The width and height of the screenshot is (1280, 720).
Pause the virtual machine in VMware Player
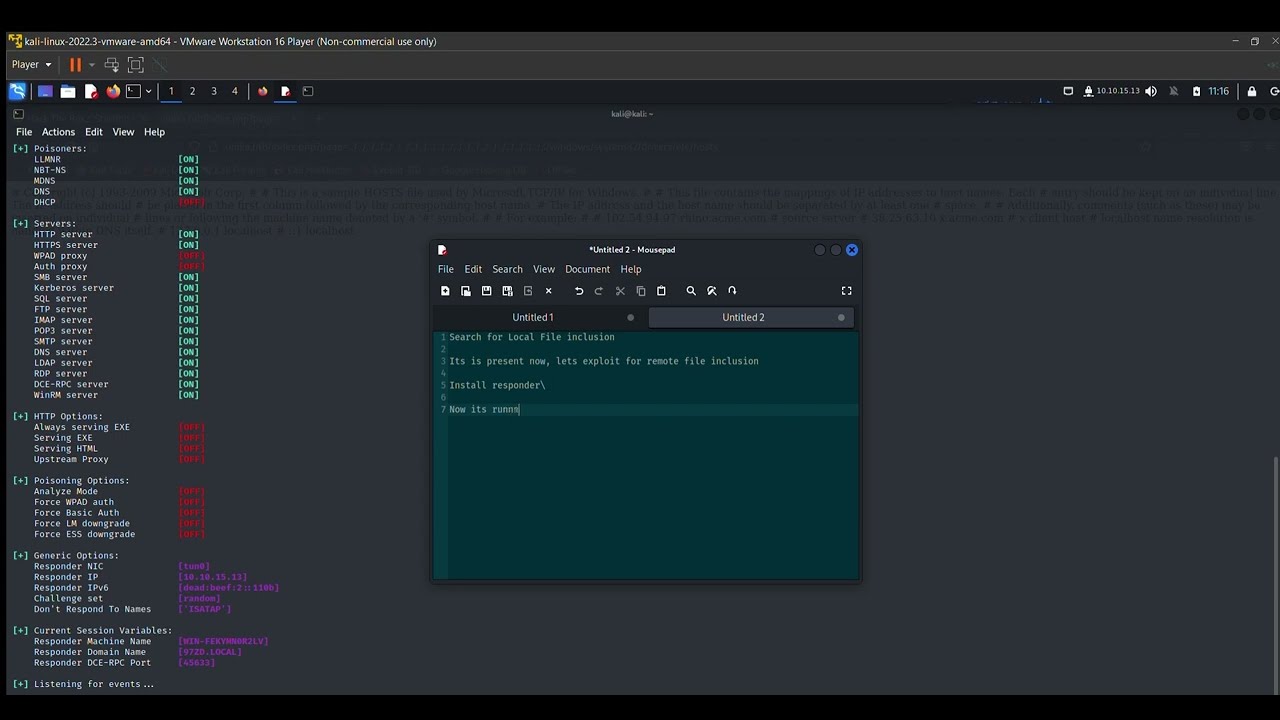(x=75, y=65)
